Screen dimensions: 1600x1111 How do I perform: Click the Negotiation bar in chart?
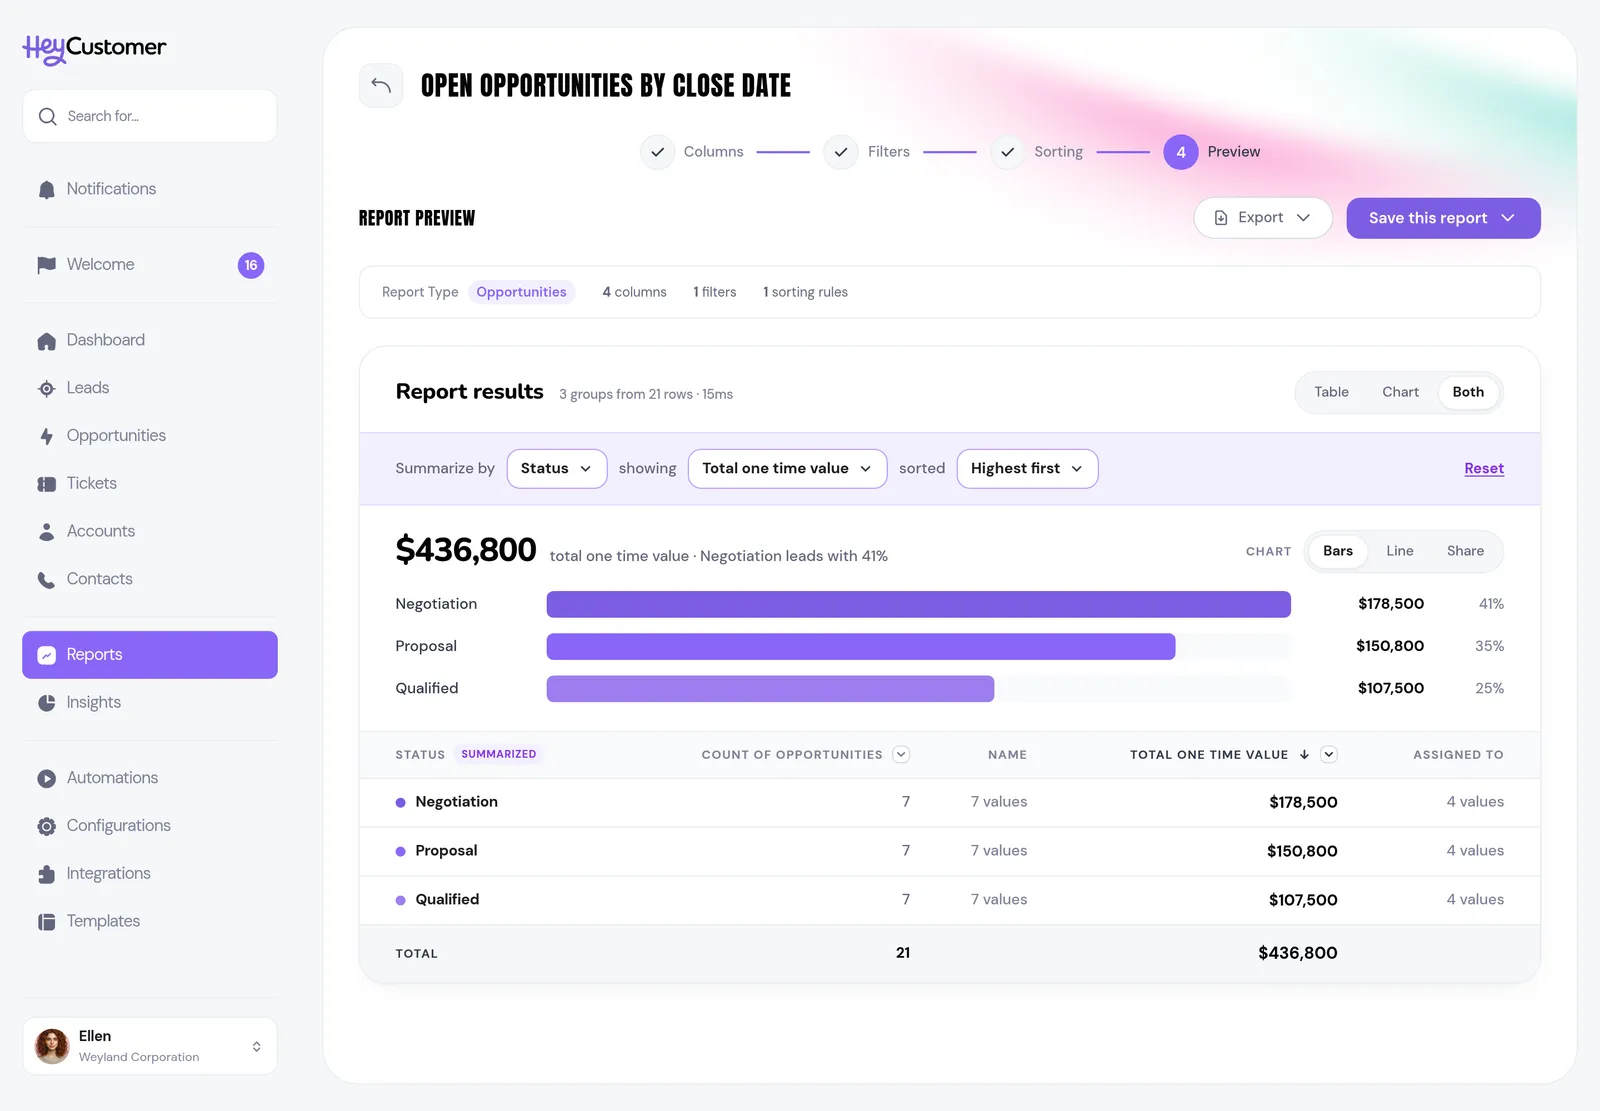pos(918,604)
